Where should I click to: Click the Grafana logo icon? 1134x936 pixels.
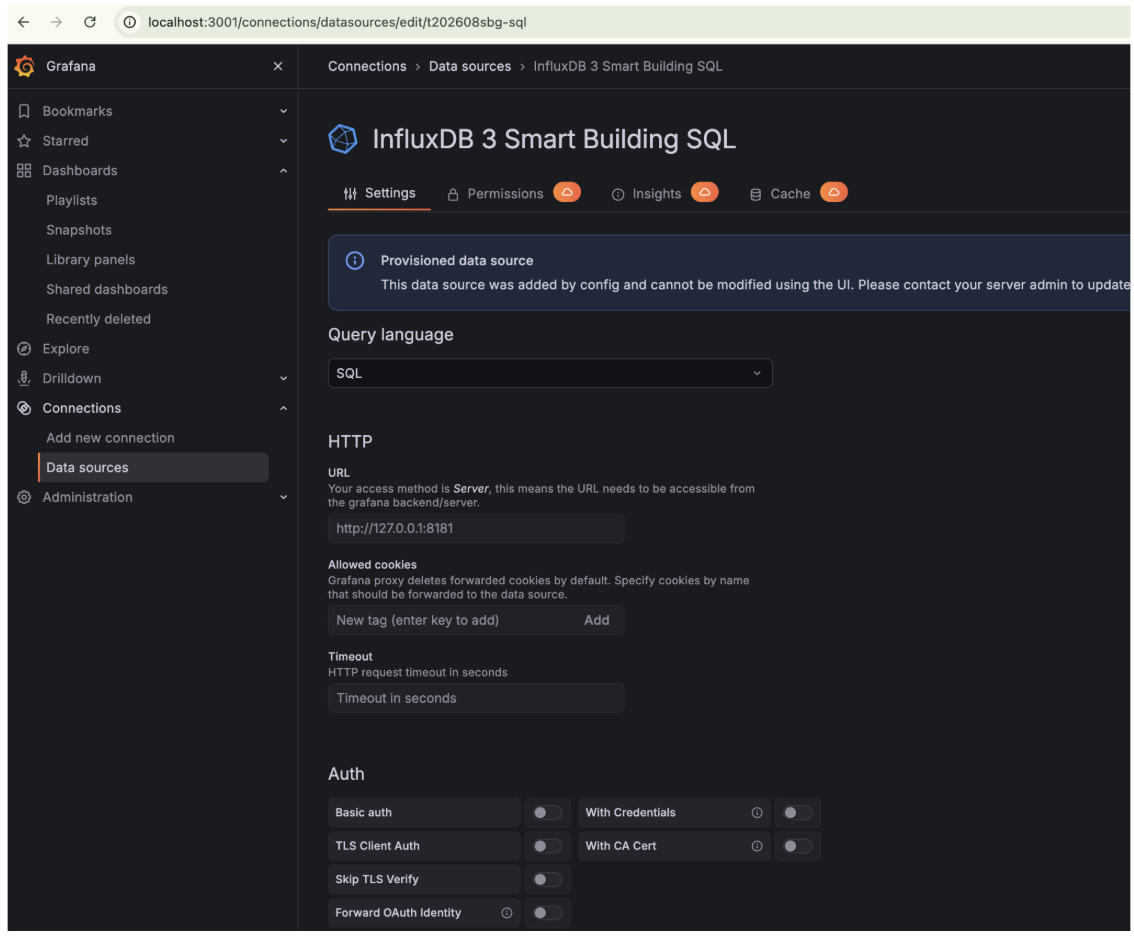click(25, 66)
